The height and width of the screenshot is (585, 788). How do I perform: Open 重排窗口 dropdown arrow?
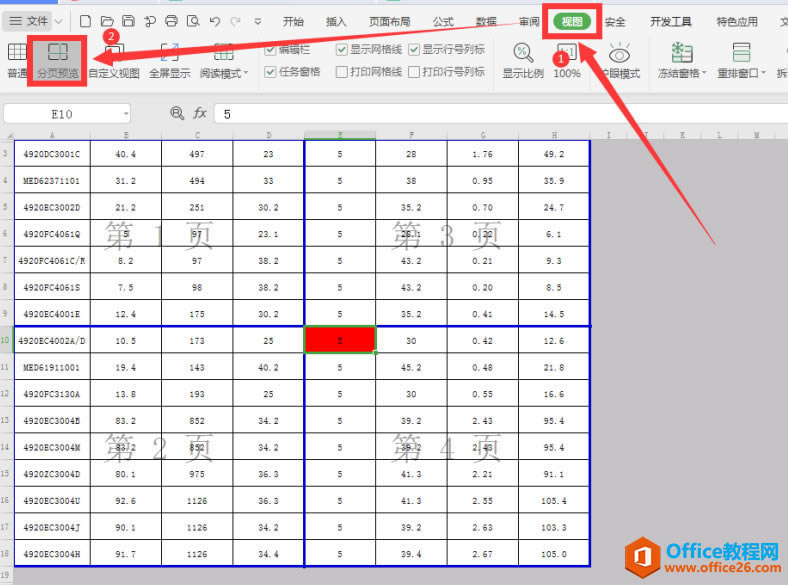pyautogui.click(x=763, y=73)
